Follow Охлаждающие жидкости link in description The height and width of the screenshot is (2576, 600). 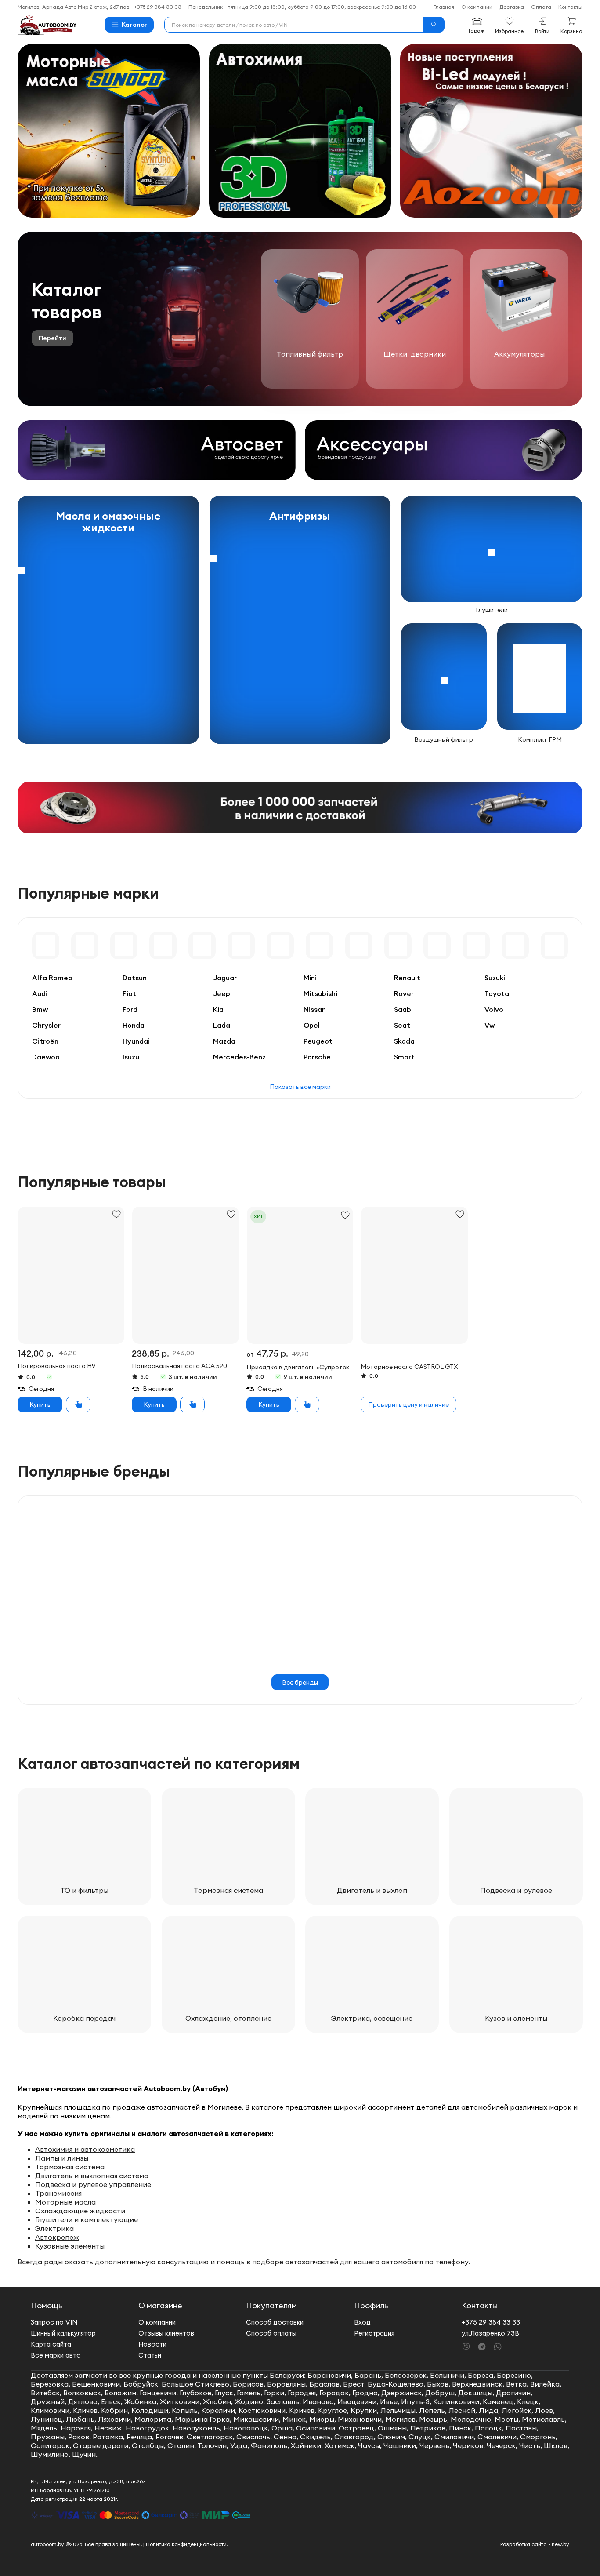point(80,2211)
